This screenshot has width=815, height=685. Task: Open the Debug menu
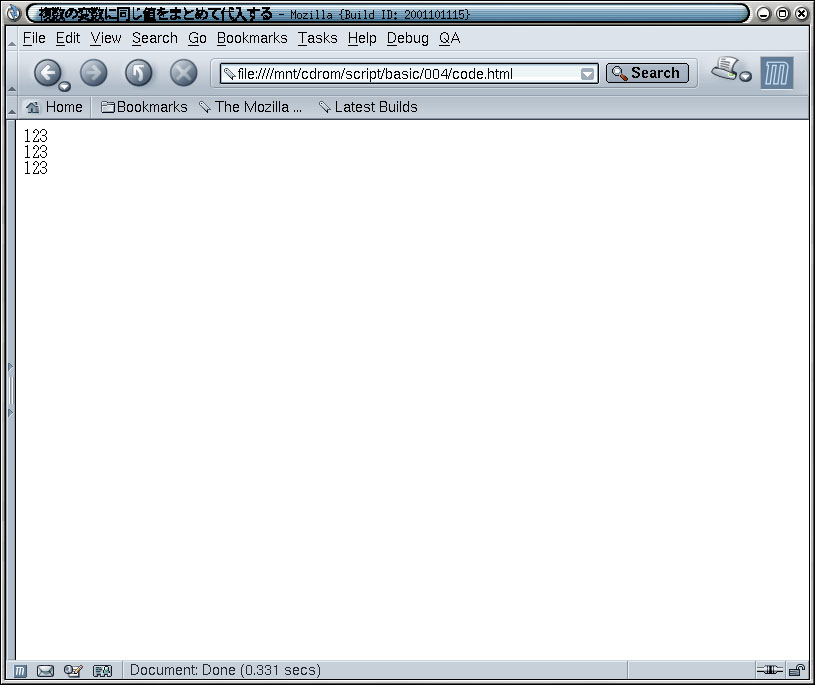[408, 38]
